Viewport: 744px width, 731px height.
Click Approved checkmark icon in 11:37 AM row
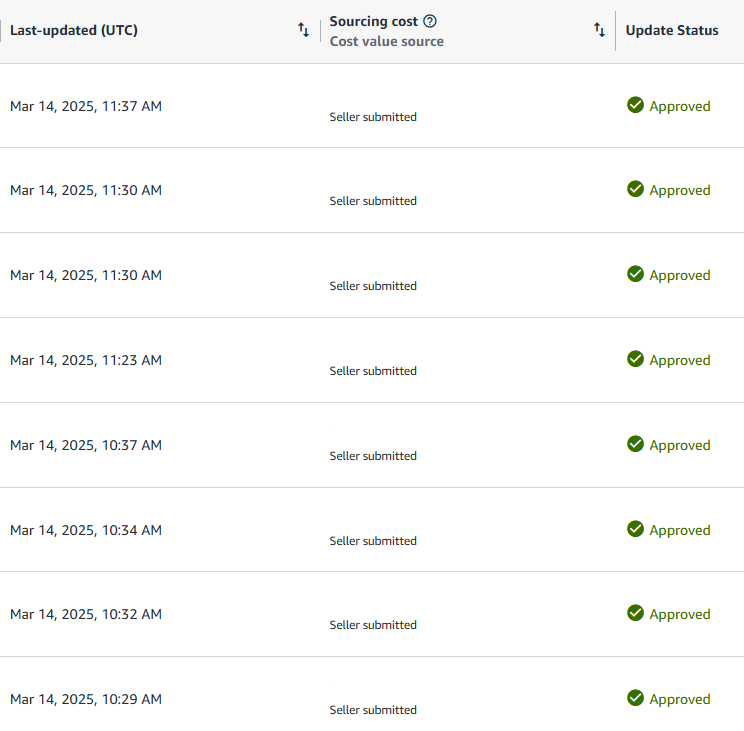(x=635, y=105)
